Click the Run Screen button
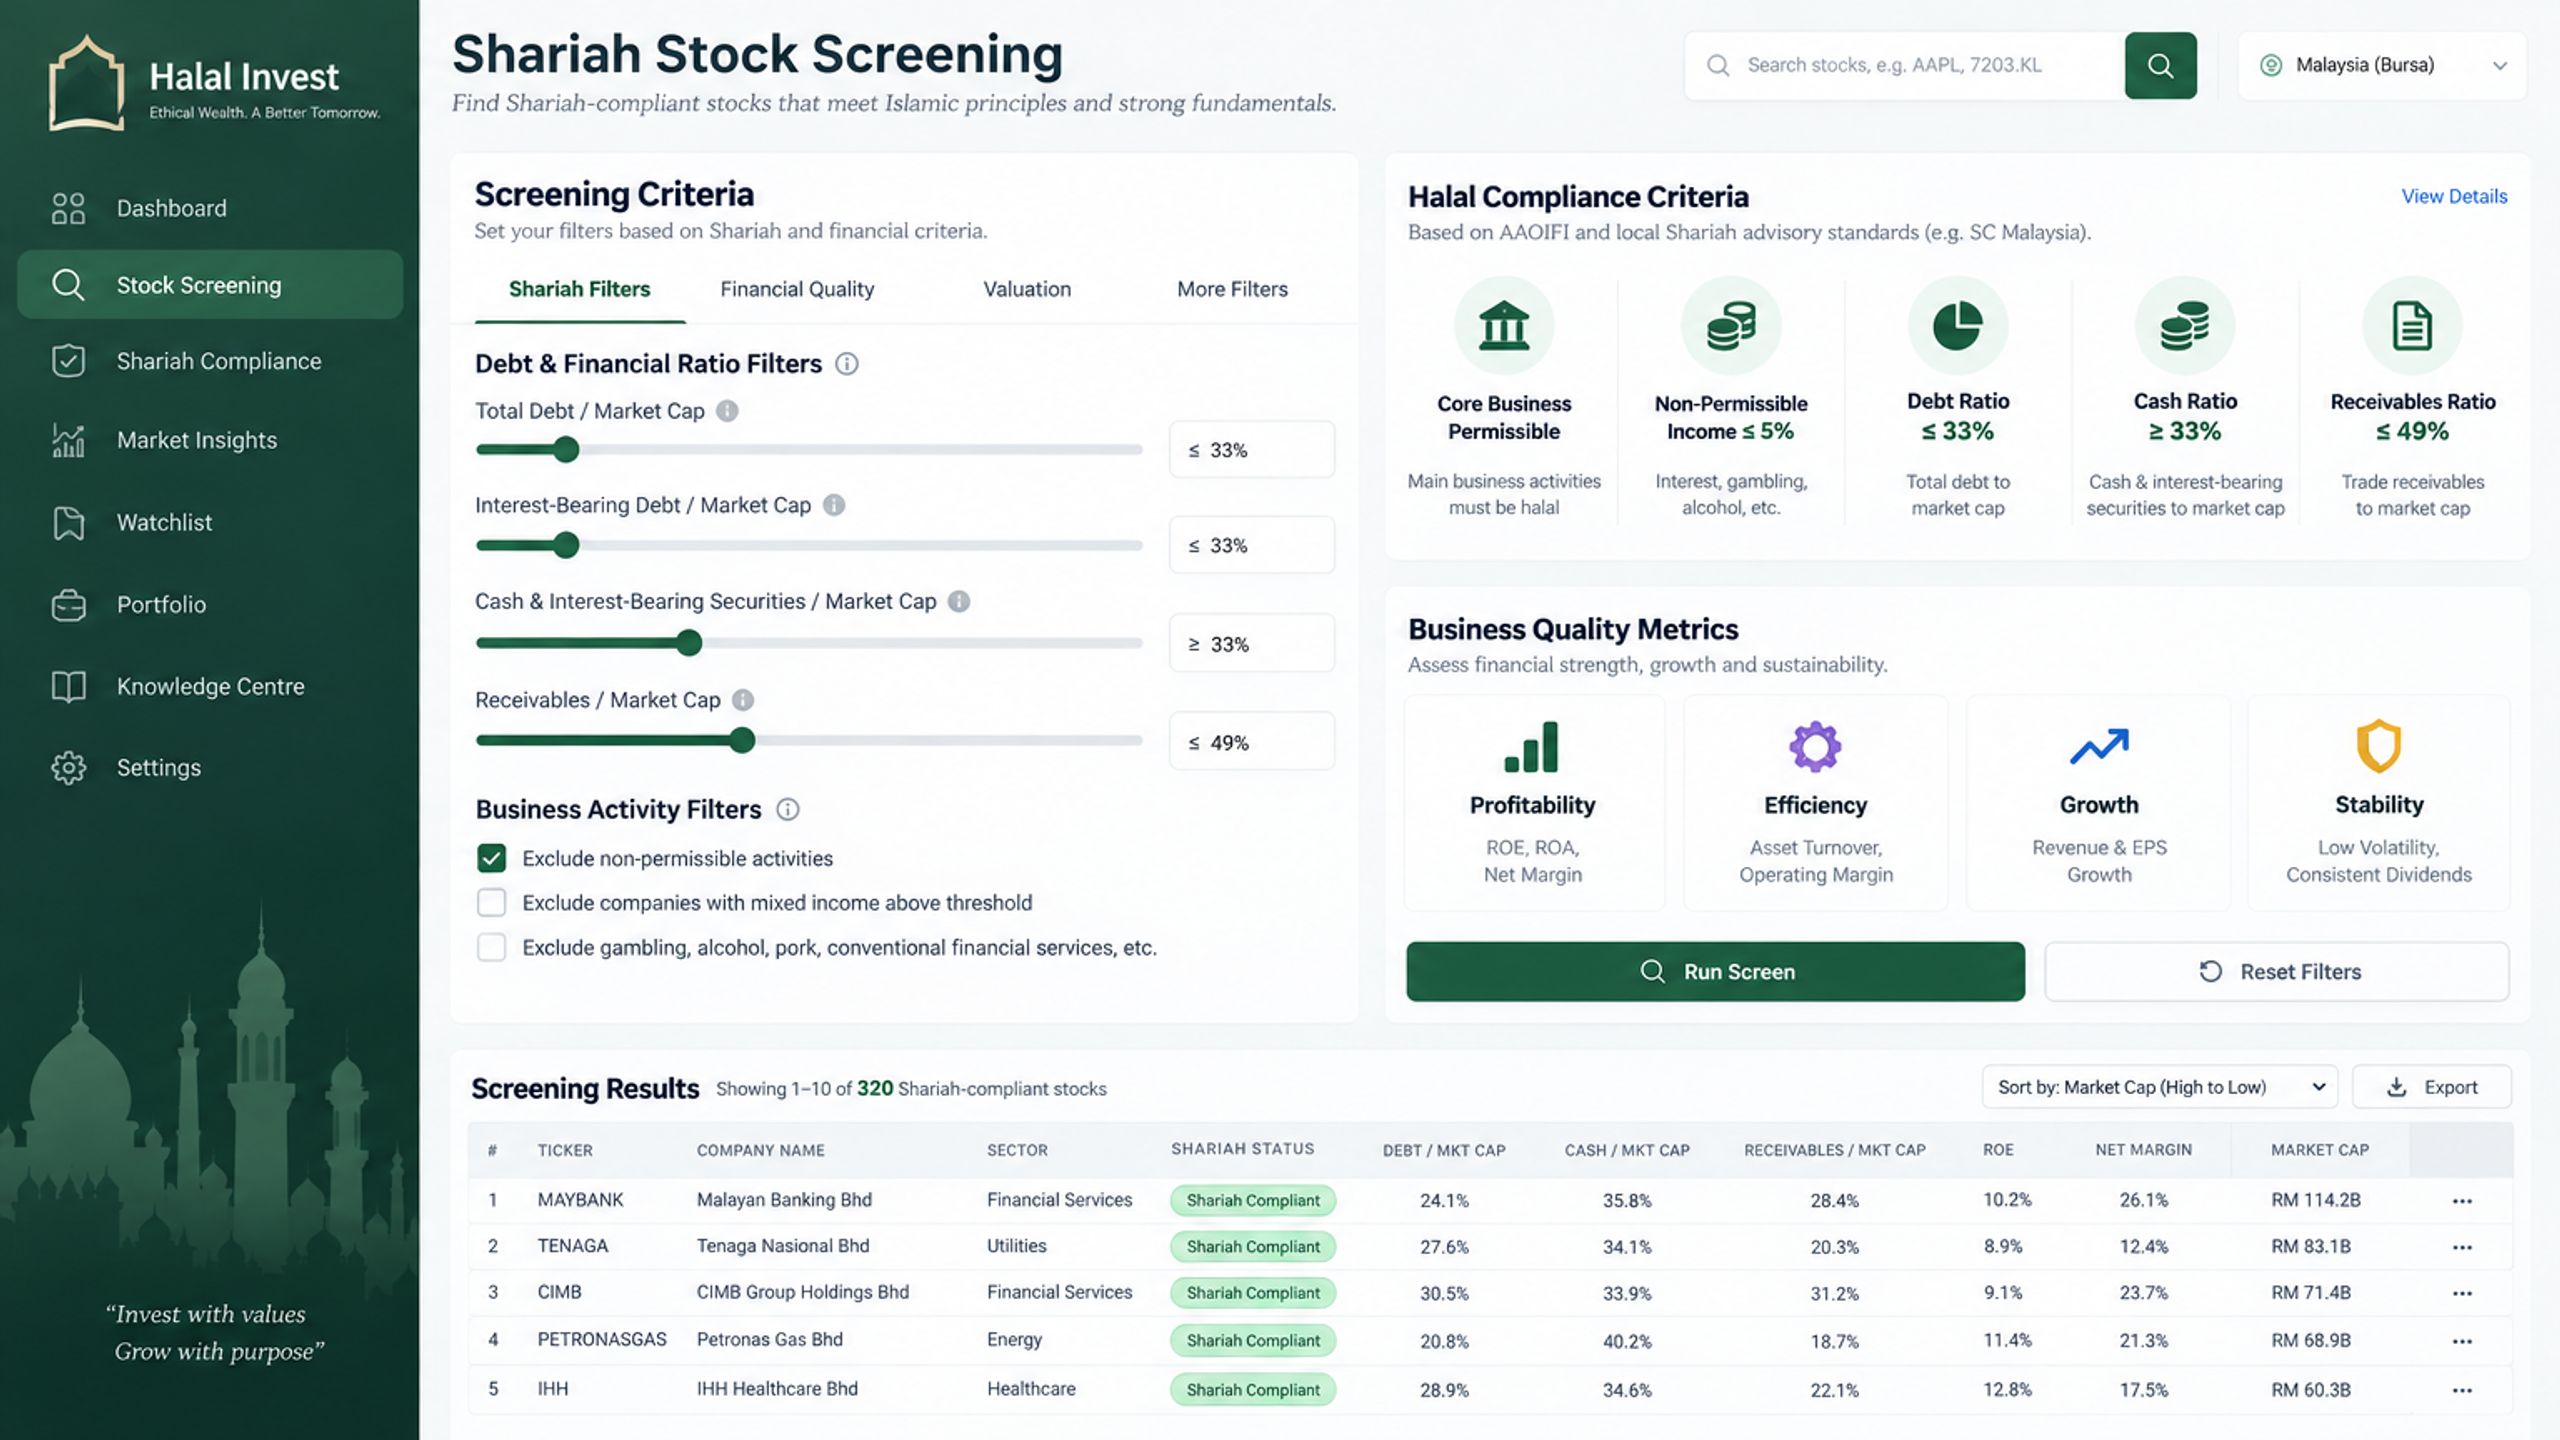 coord(1715,971)
